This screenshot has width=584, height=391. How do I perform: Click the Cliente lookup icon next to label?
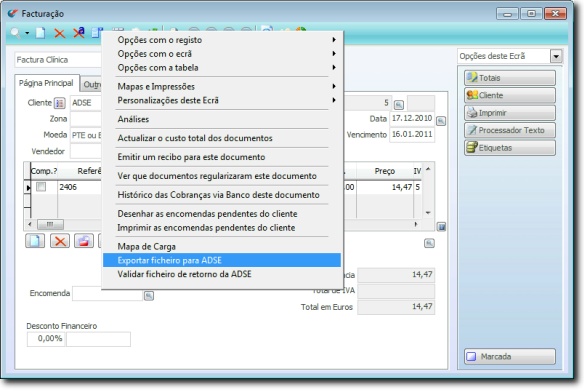[x=60, y=103]
